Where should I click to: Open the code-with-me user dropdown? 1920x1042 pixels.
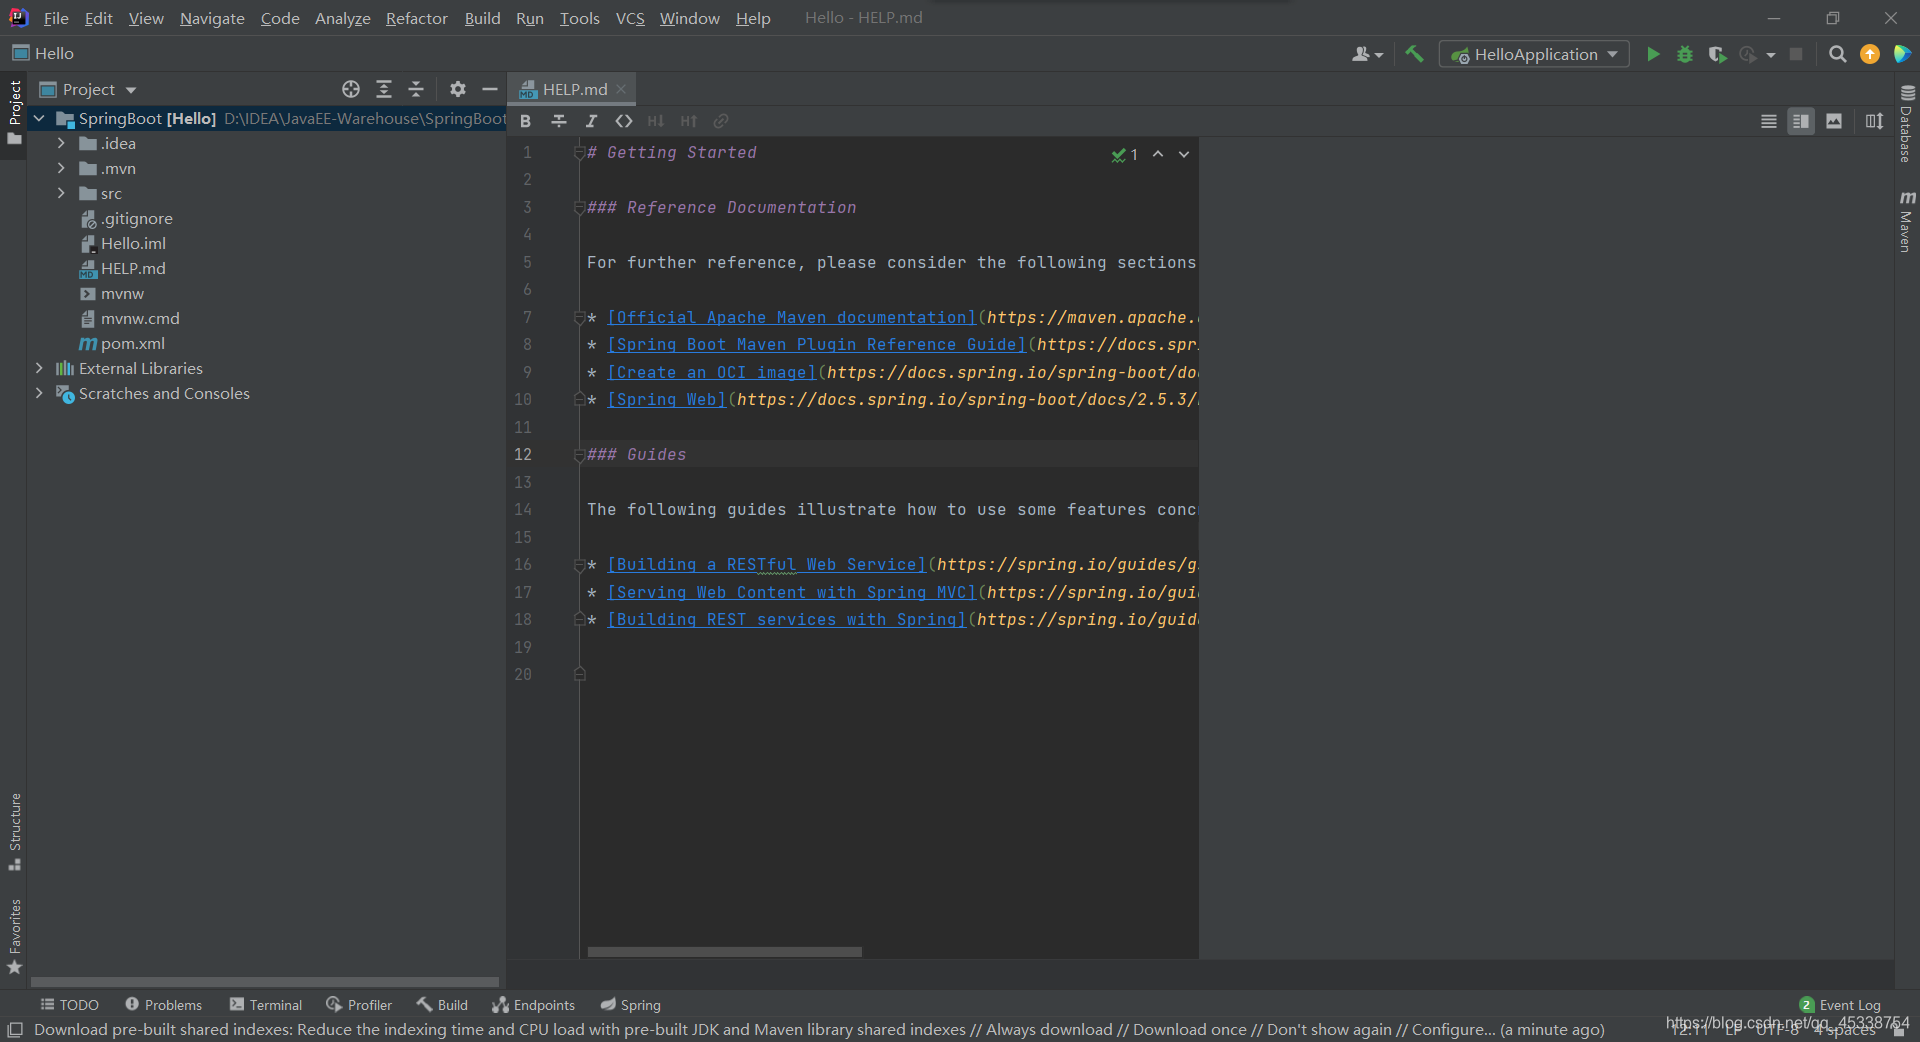tap(1367, 54)
